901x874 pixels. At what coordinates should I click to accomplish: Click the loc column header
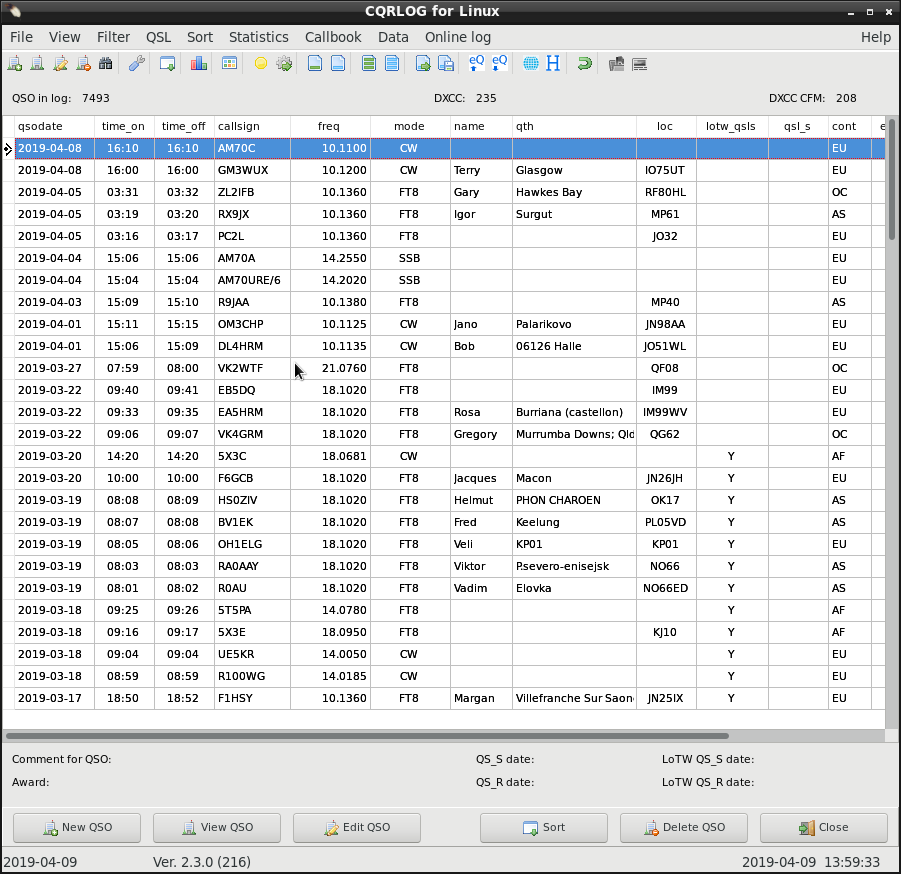[x=666, y=126]
